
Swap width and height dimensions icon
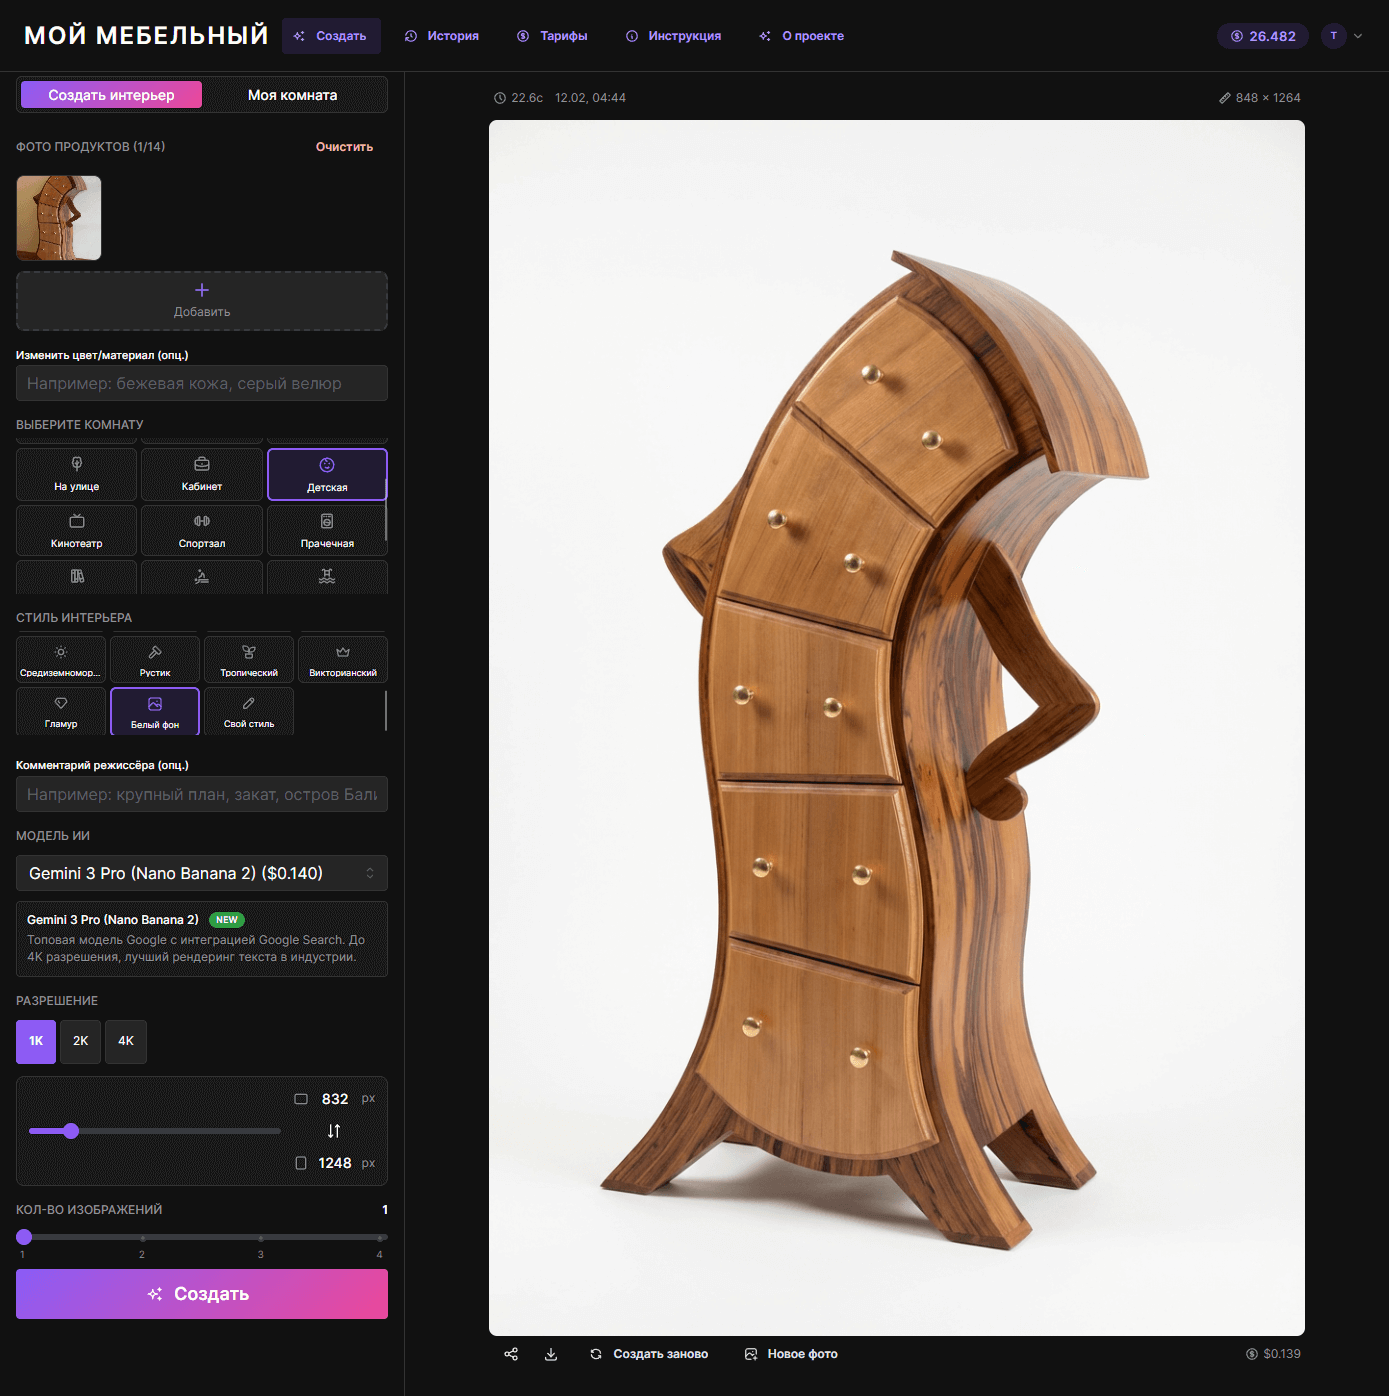click(334, 1131)
